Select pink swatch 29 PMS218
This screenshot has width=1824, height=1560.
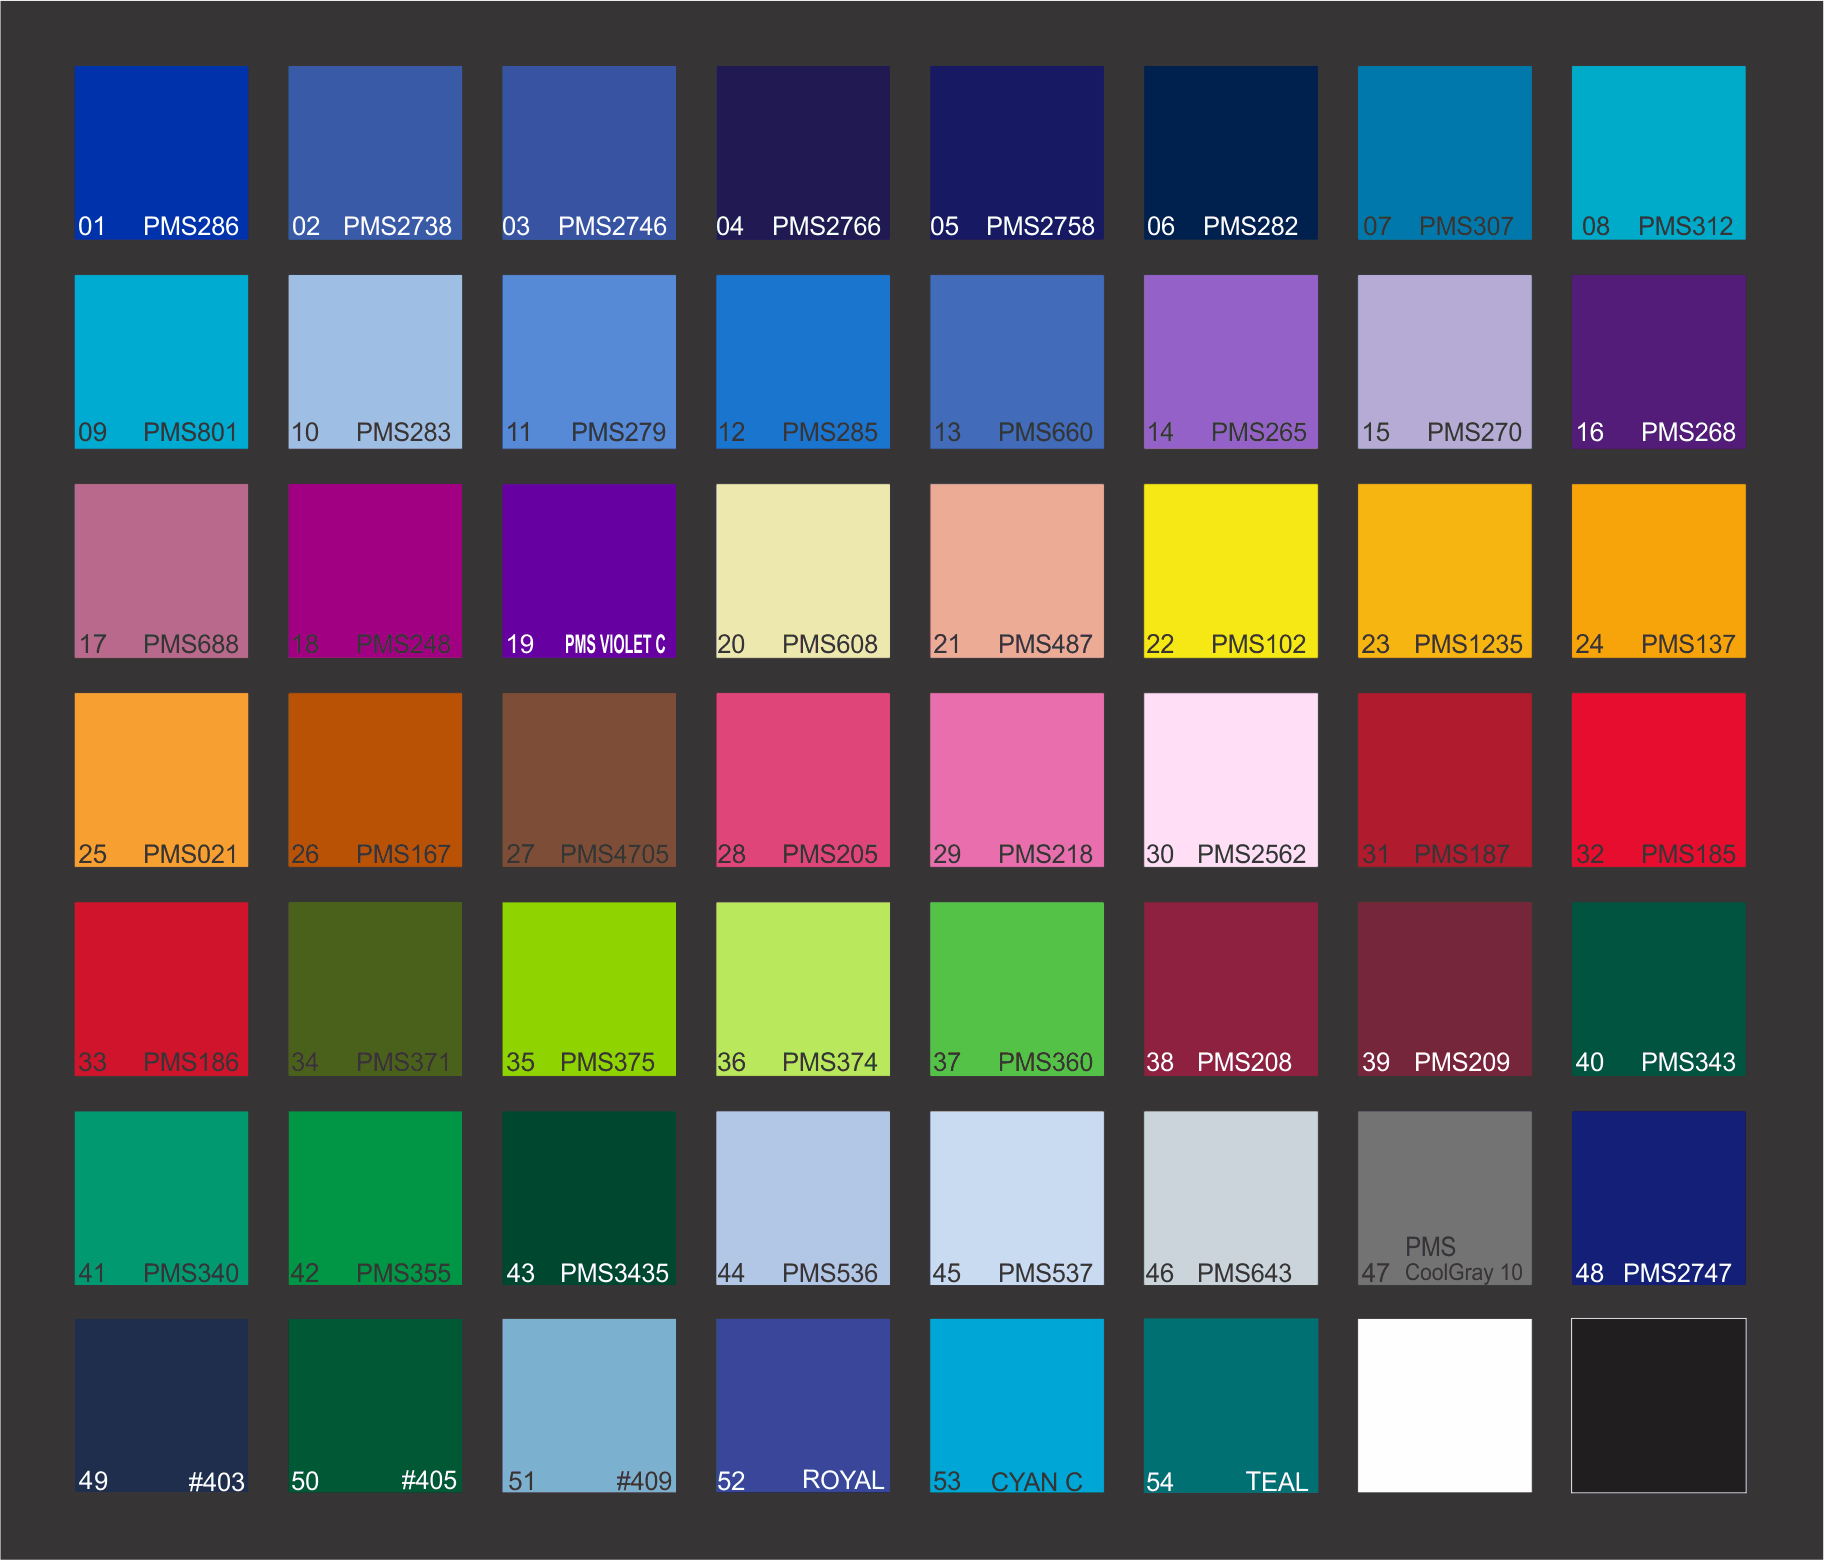click(x=1017, y=780)
